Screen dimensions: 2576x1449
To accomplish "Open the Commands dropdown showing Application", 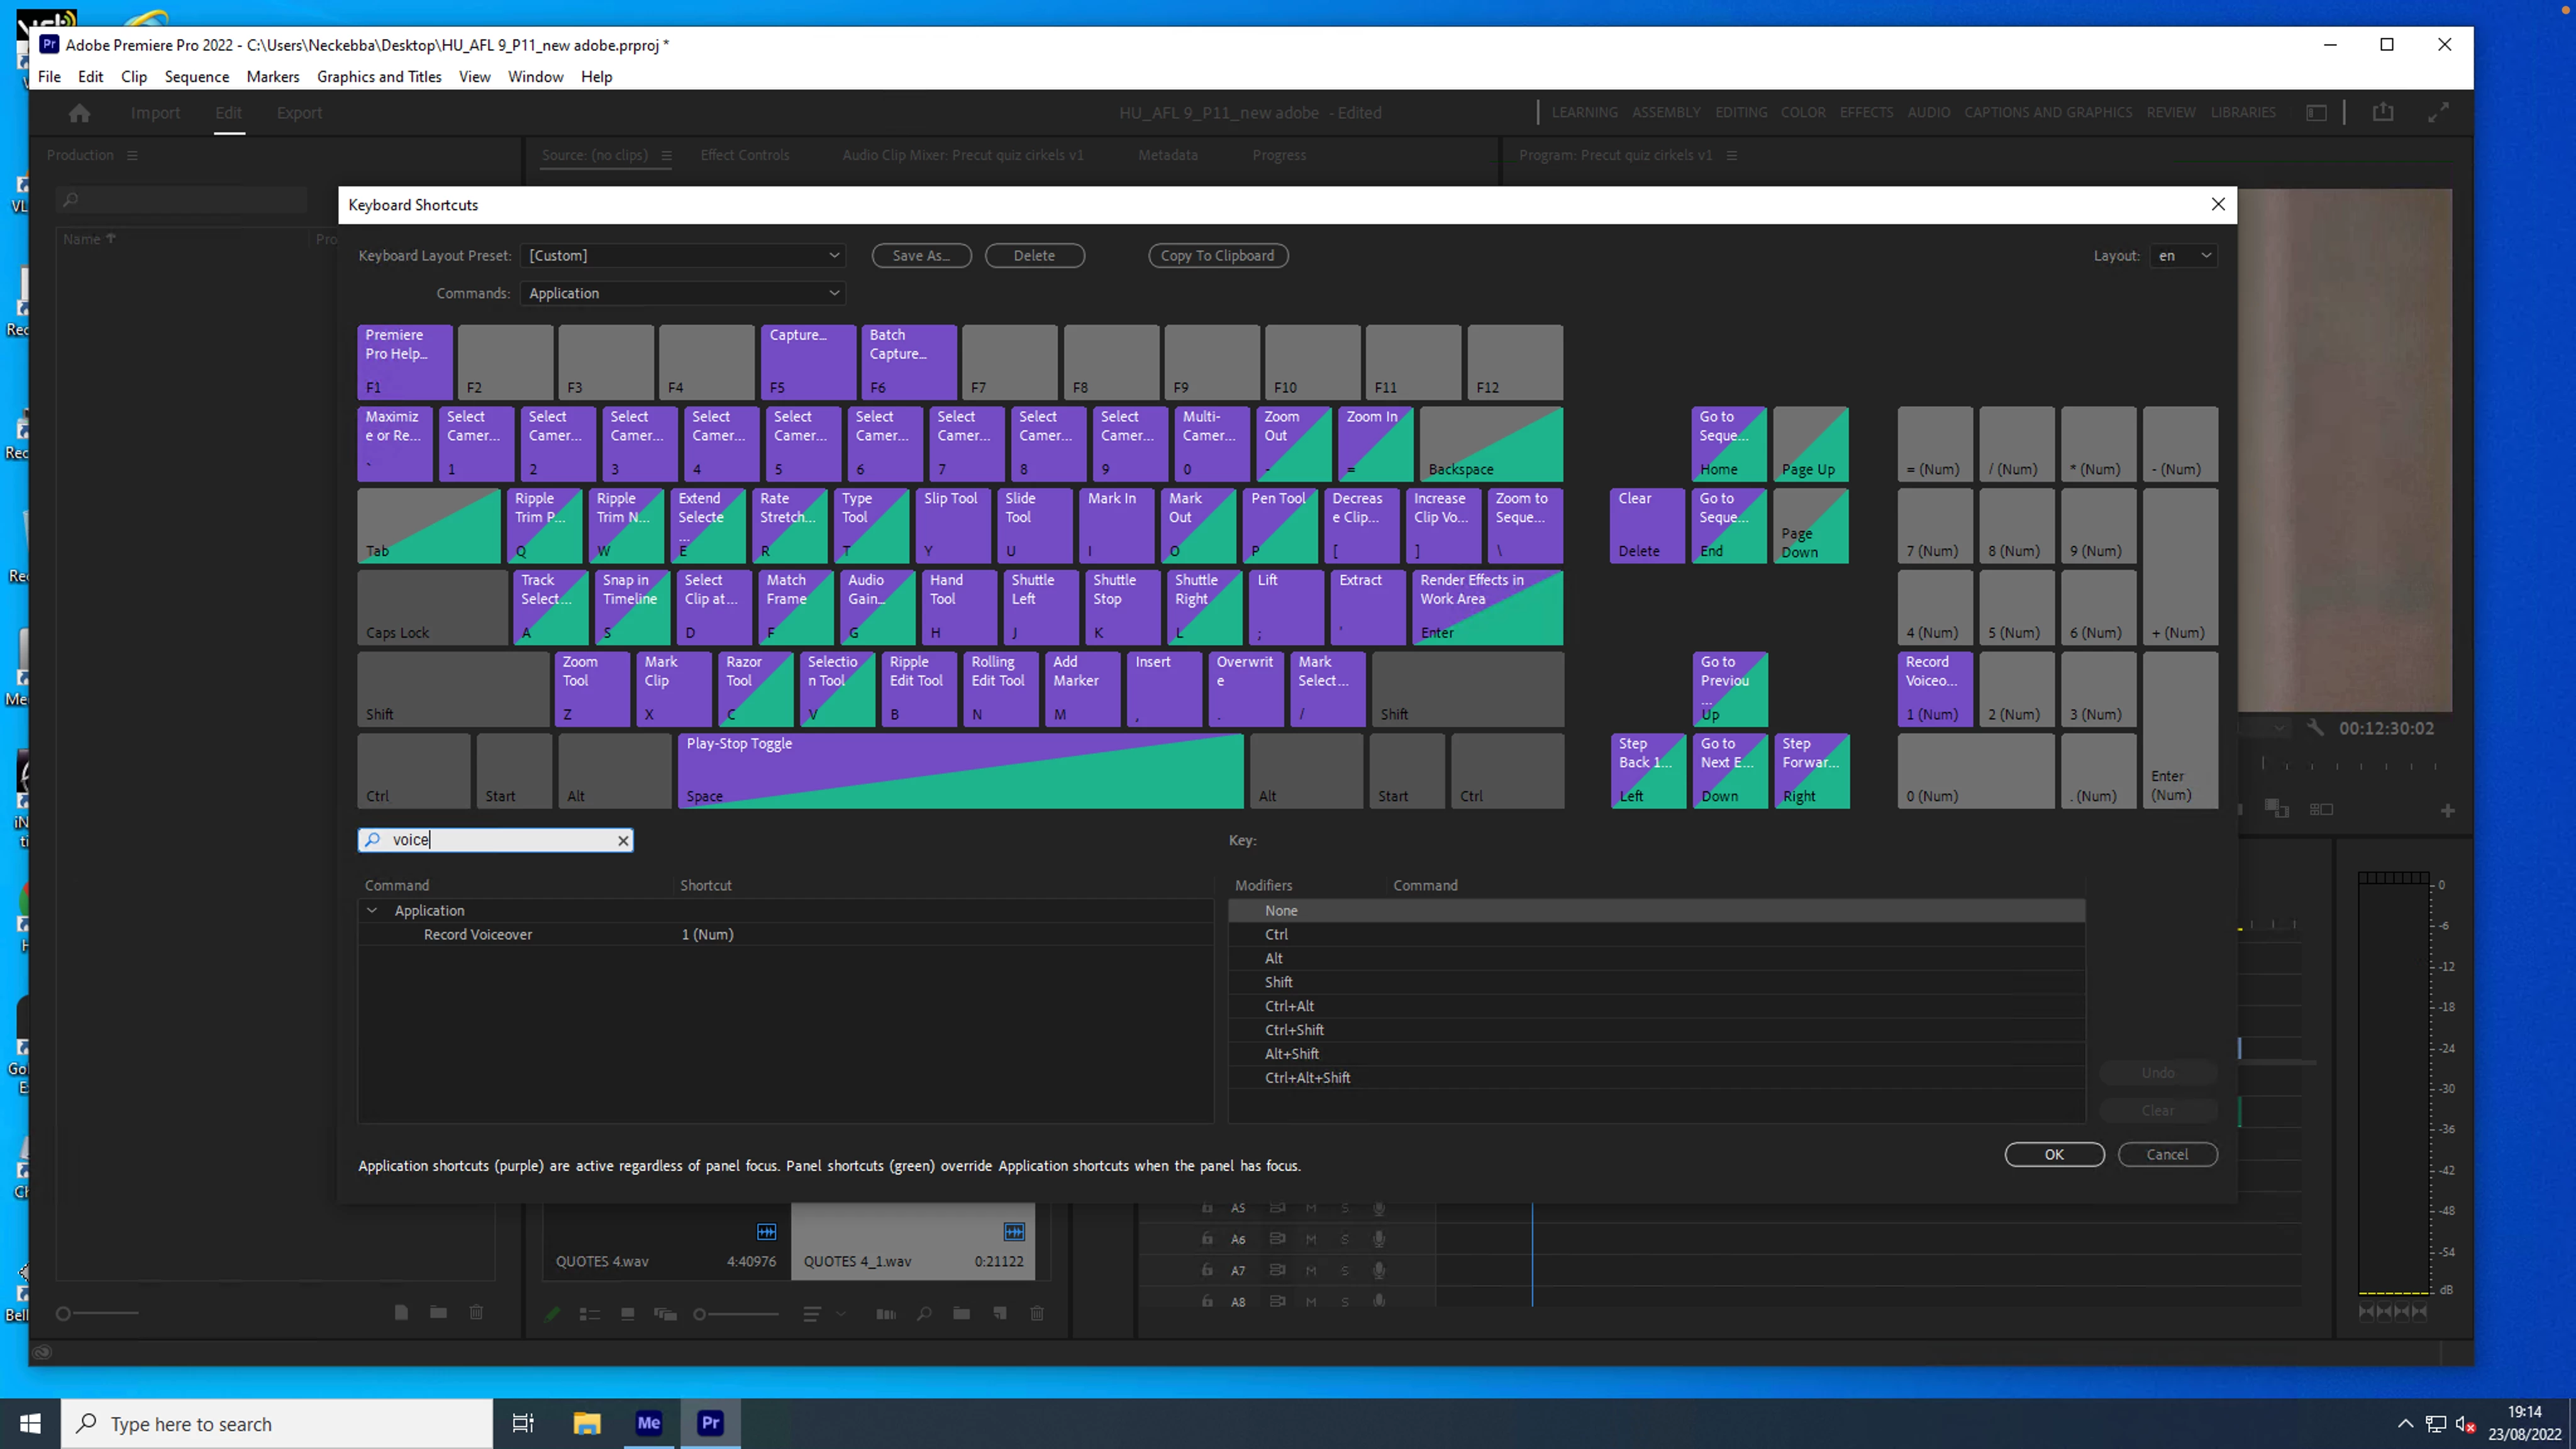I will pyautogui.click(x=683, y=293).
